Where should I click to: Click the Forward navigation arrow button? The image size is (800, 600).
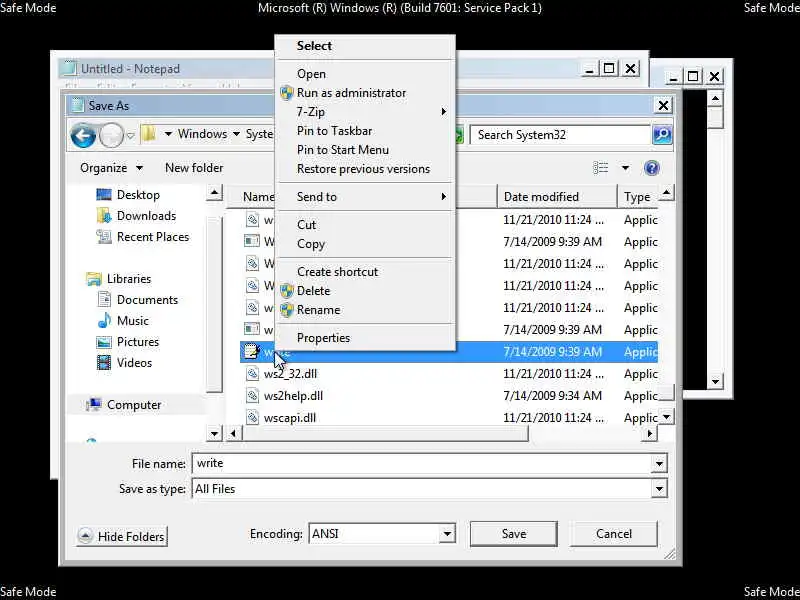tap(111, 135)
